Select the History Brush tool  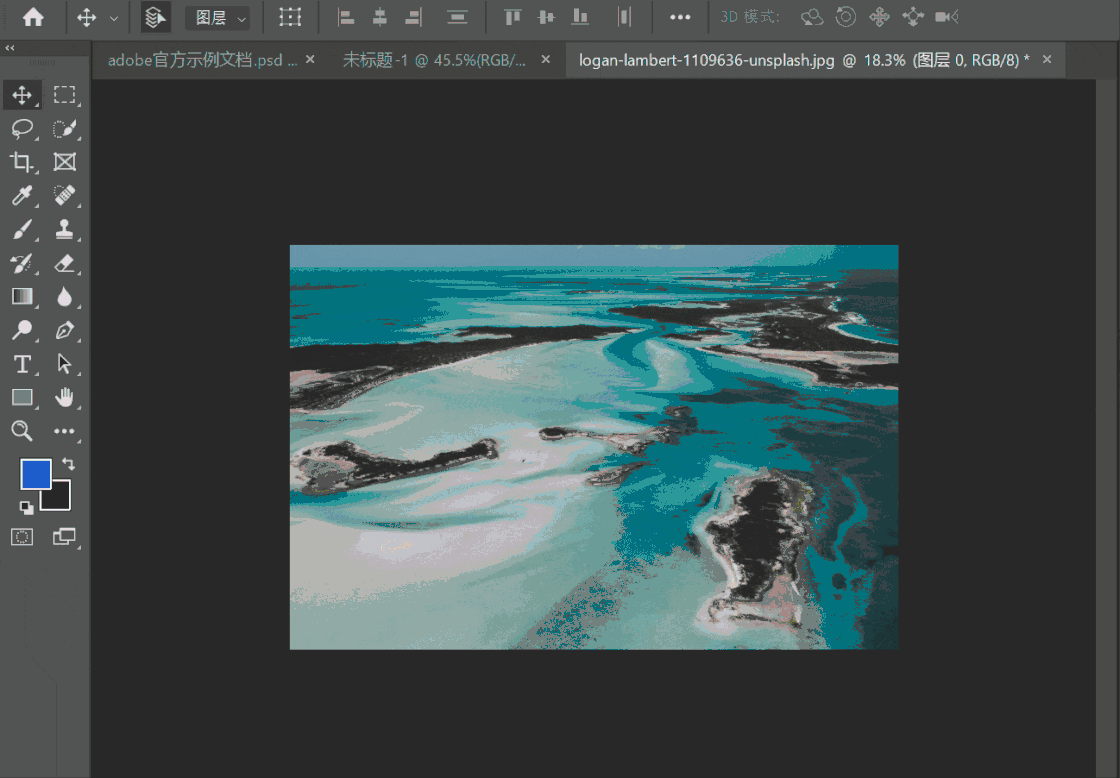pyautogui.click(x=22, y=263)
